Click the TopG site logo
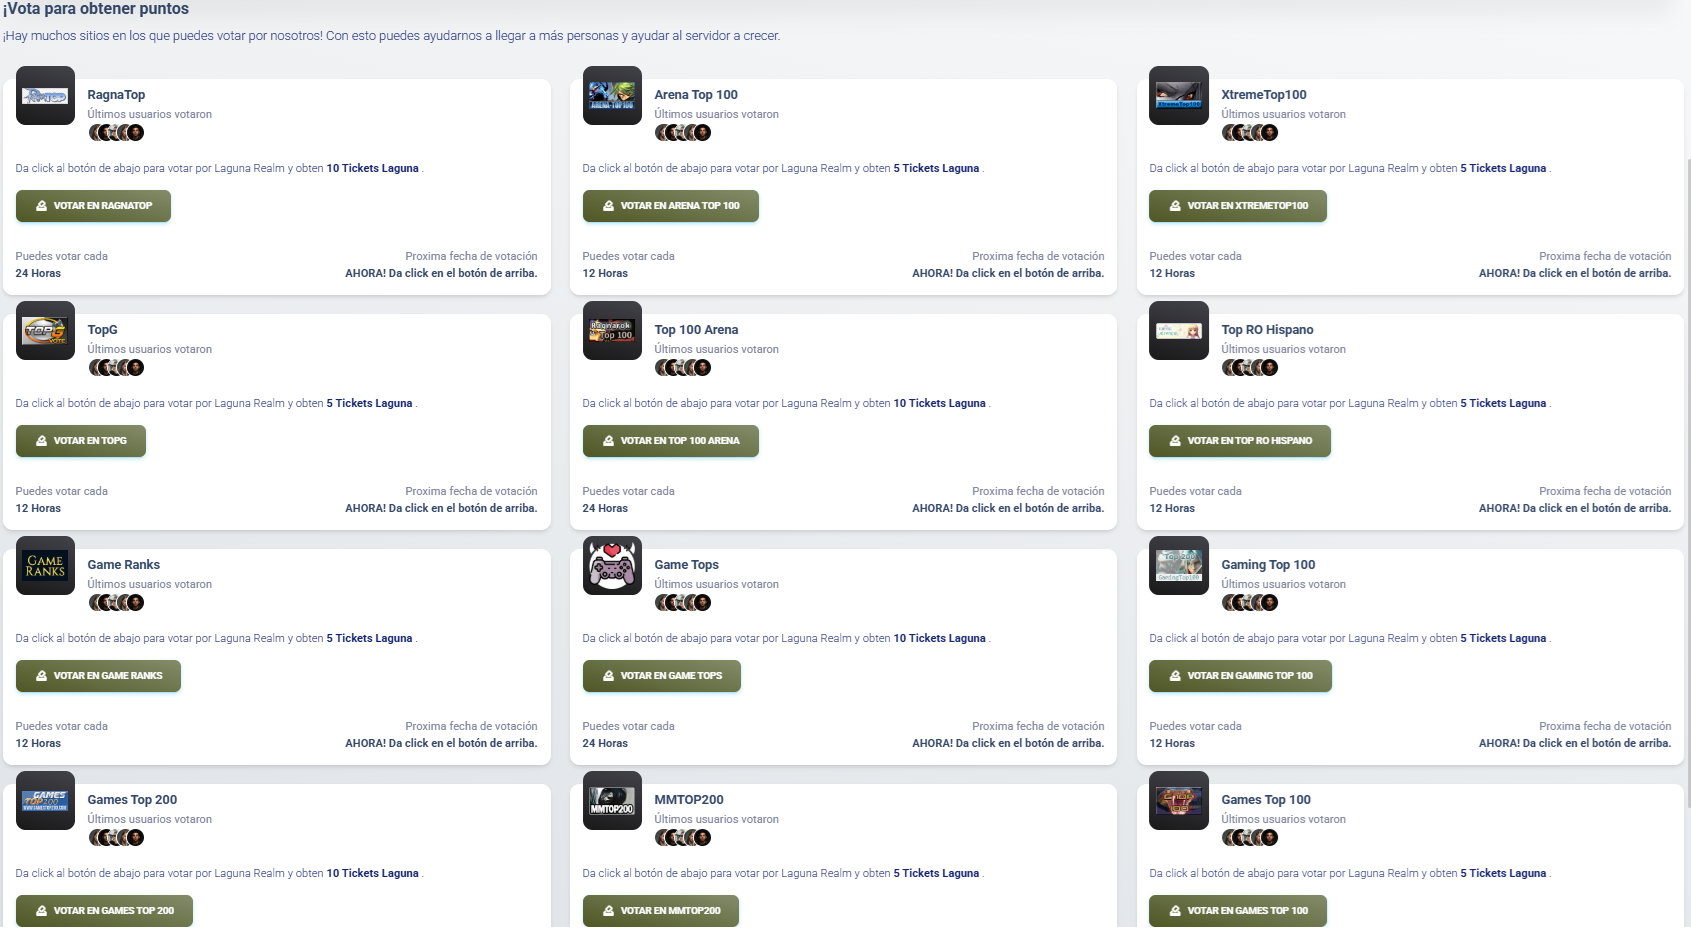Screen dimensions: 1691x928 (45, 331)
